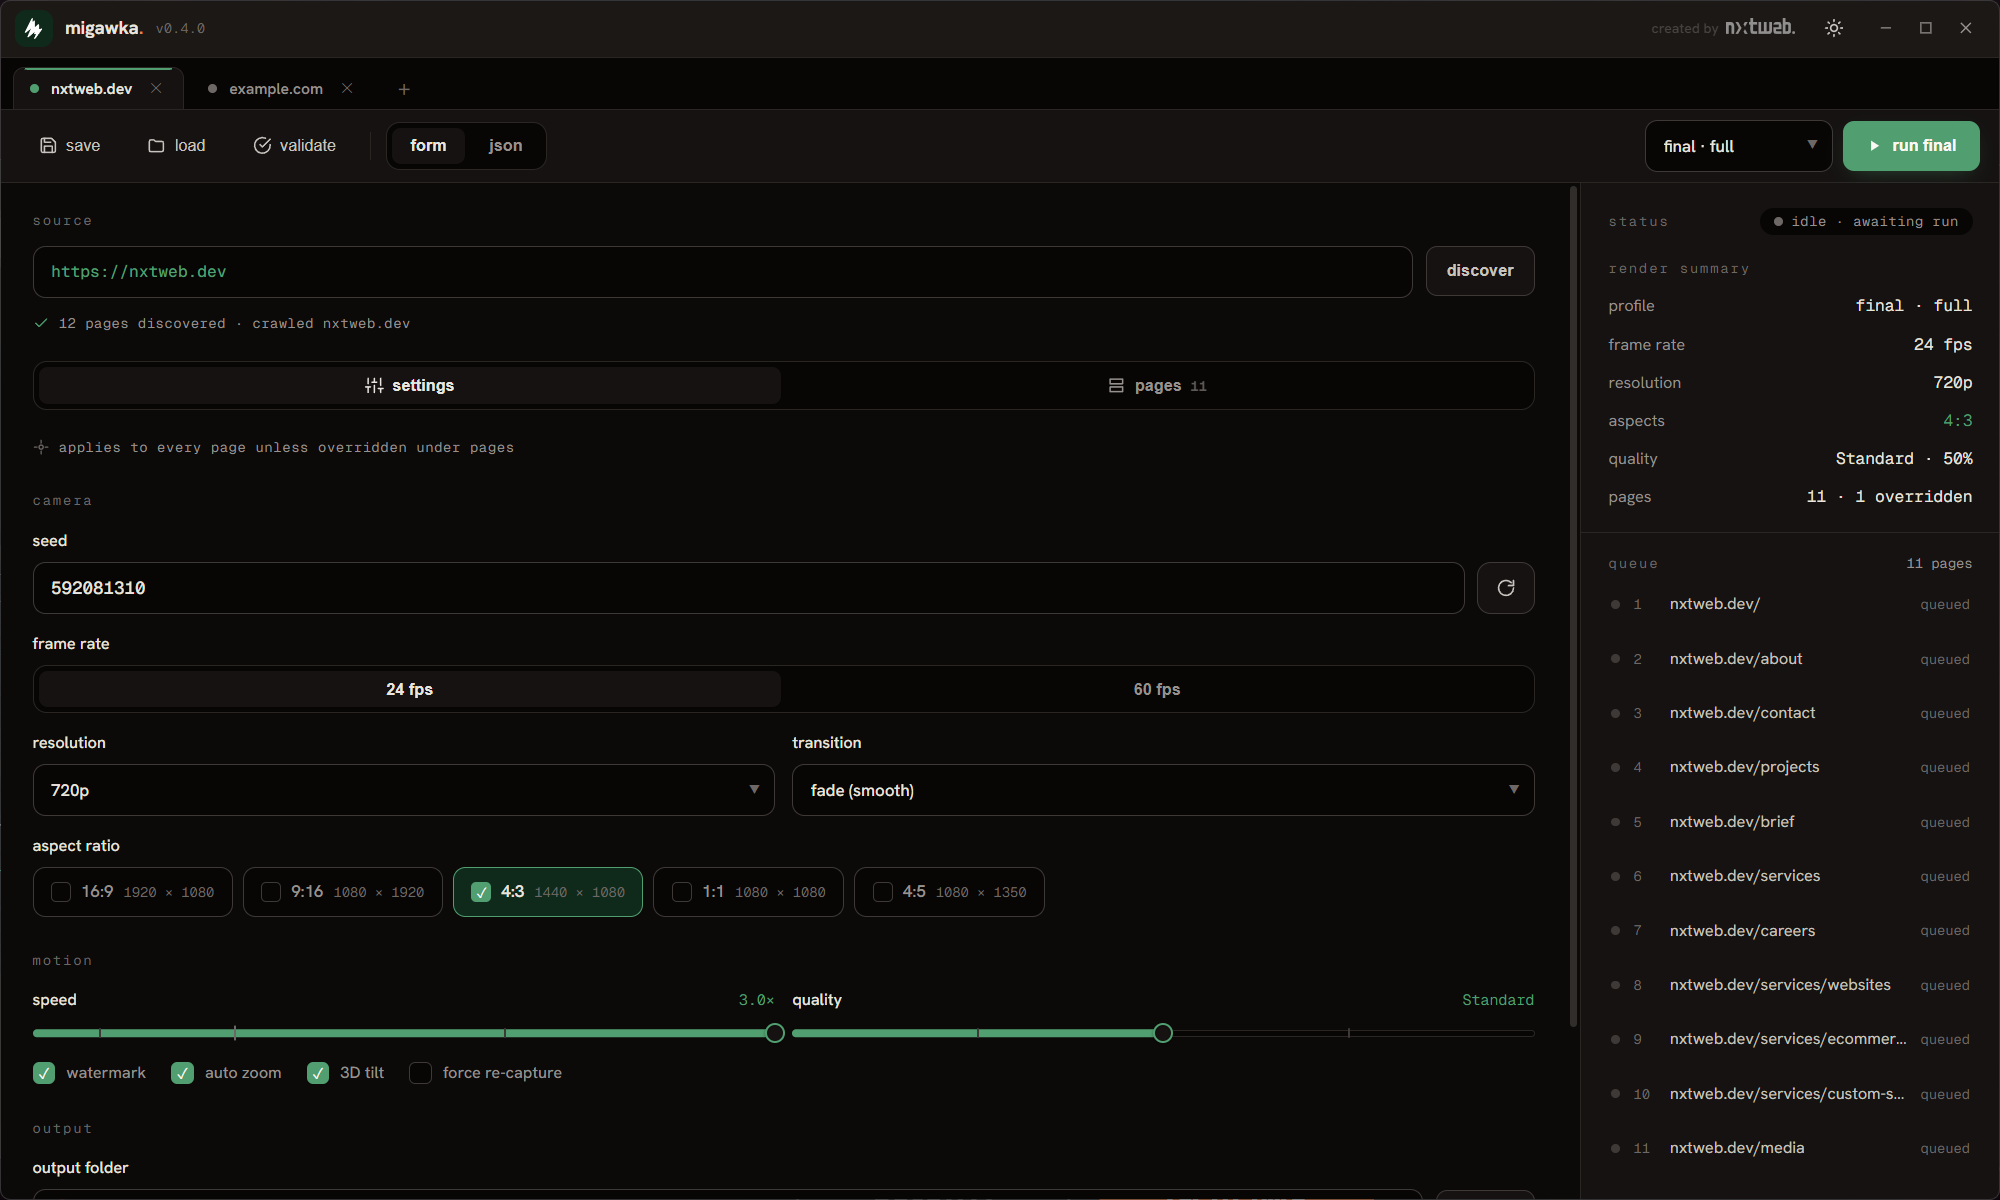Image resolution: width=2000 pixels, height=1200 pixels.
Task: Switch to the example.com tab
Action: pos(276,89)
